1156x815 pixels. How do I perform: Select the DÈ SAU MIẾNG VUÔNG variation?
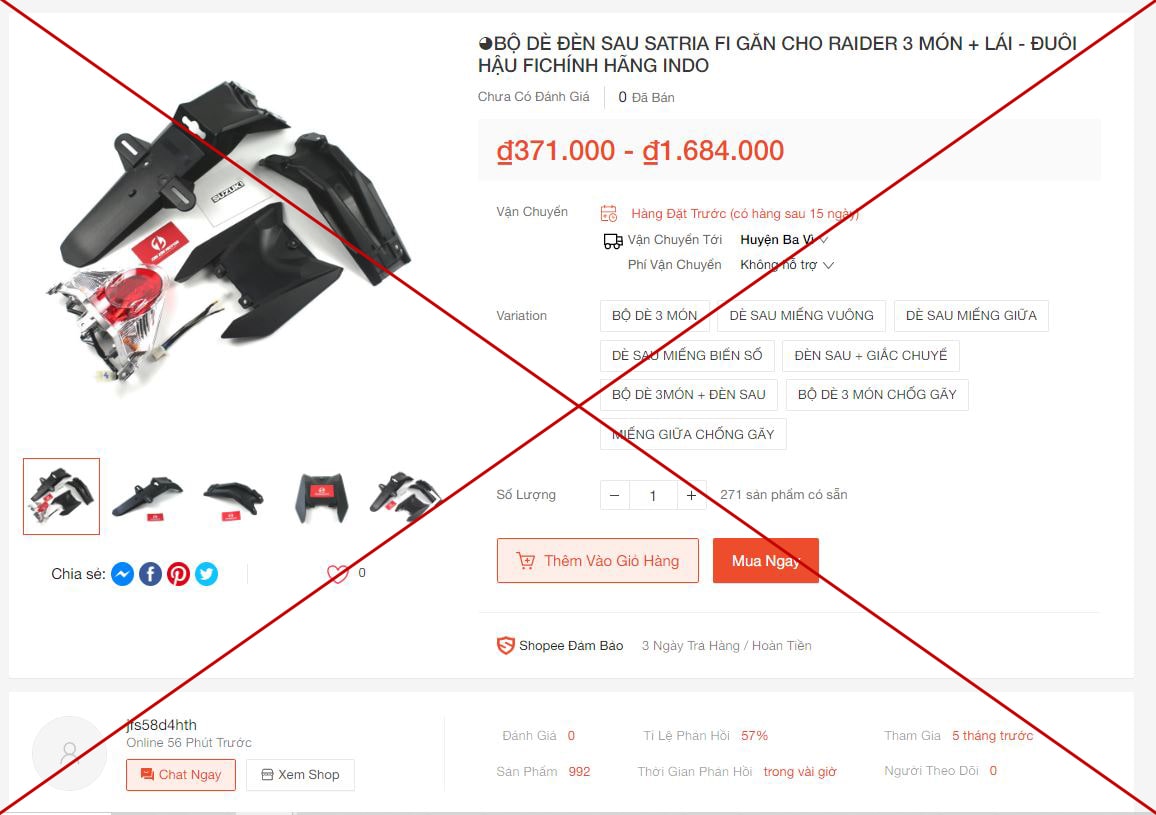tap(801, 316)
